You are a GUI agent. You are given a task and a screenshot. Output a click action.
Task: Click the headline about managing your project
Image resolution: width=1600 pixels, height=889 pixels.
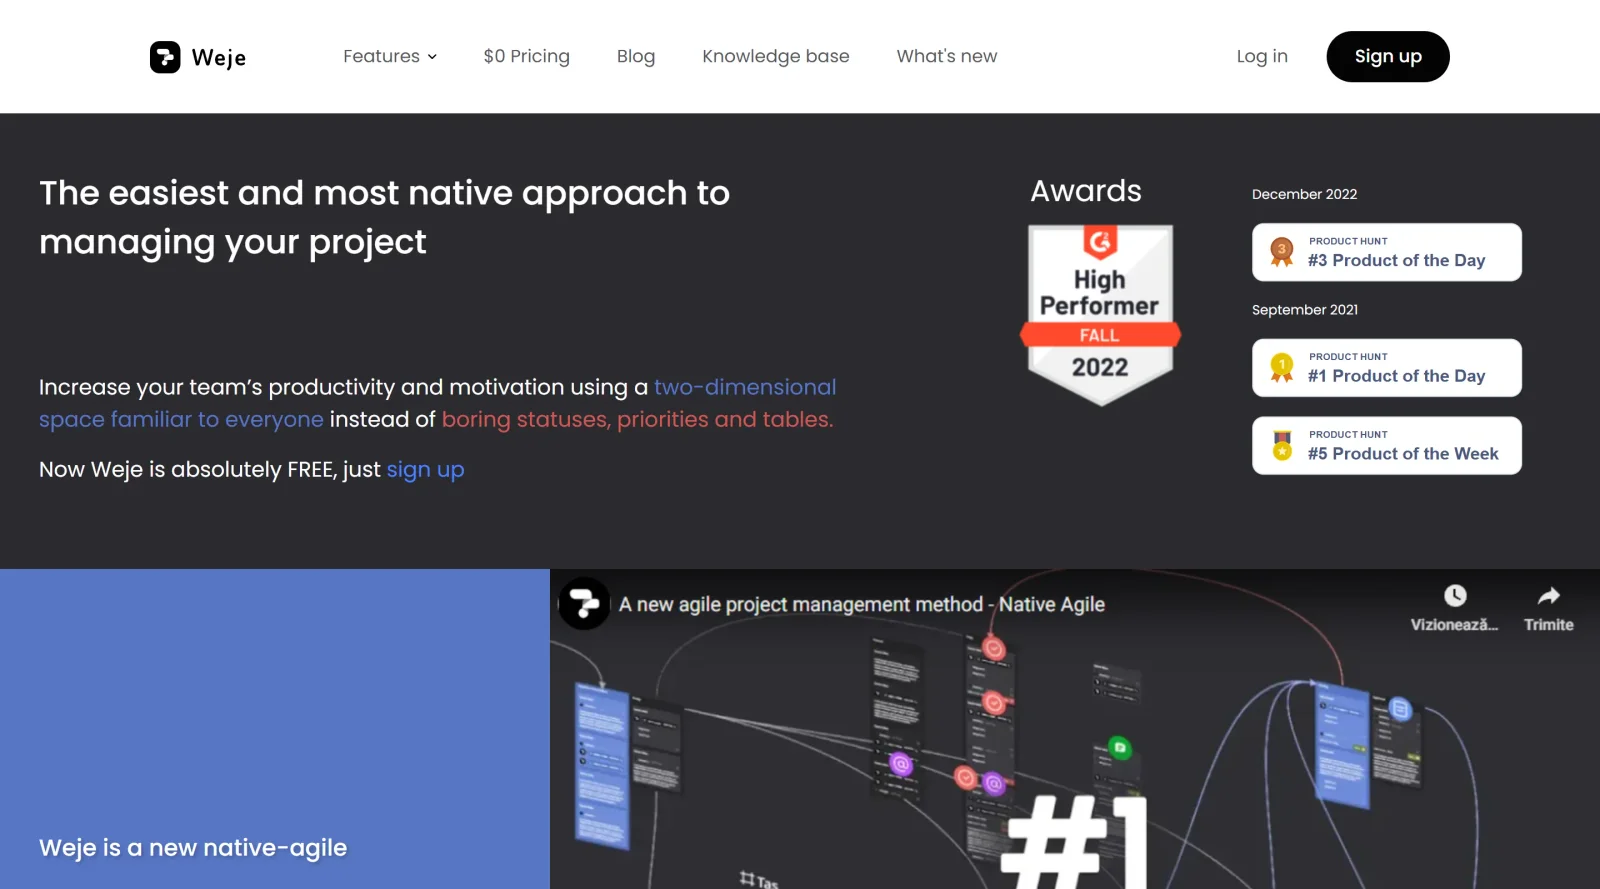[385, 218]
